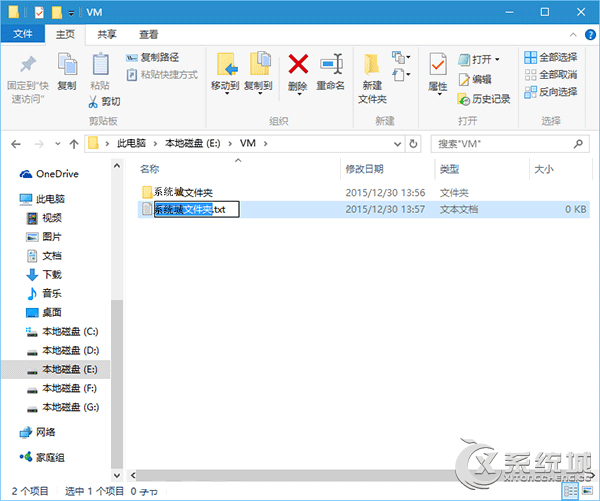This screenshot has height=501, width=600.
Task: Open the Open (打开) dropdown arrow
Action: click(x=497, y=59)
